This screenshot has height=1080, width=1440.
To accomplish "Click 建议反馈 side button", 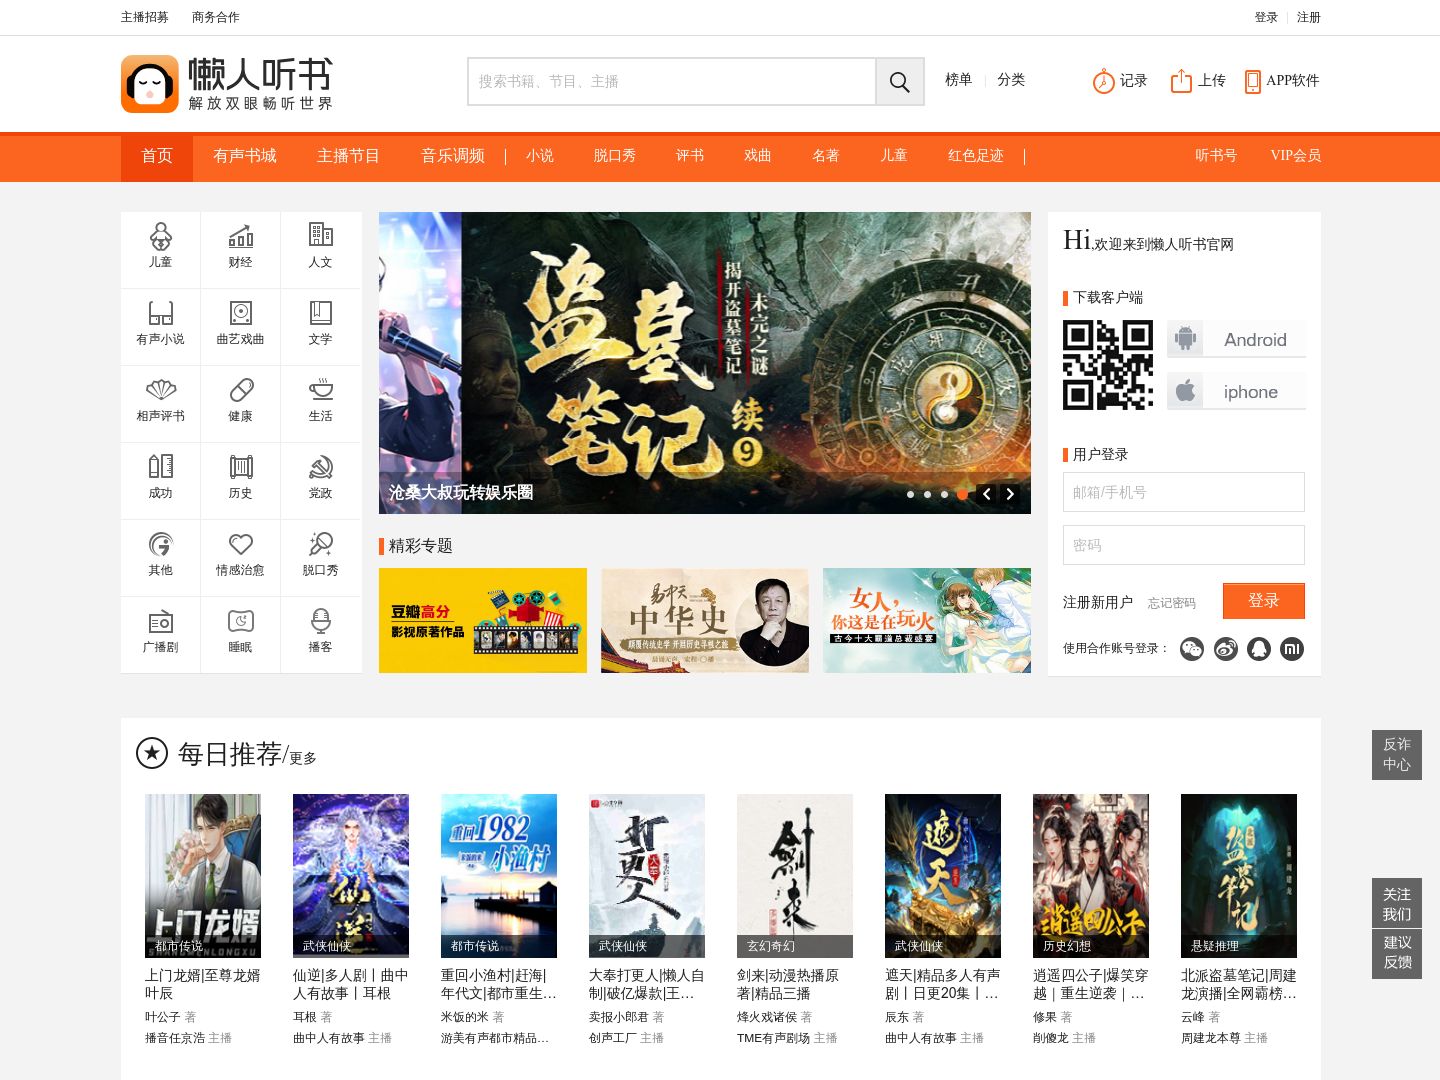I will (x=1397, y=953).
